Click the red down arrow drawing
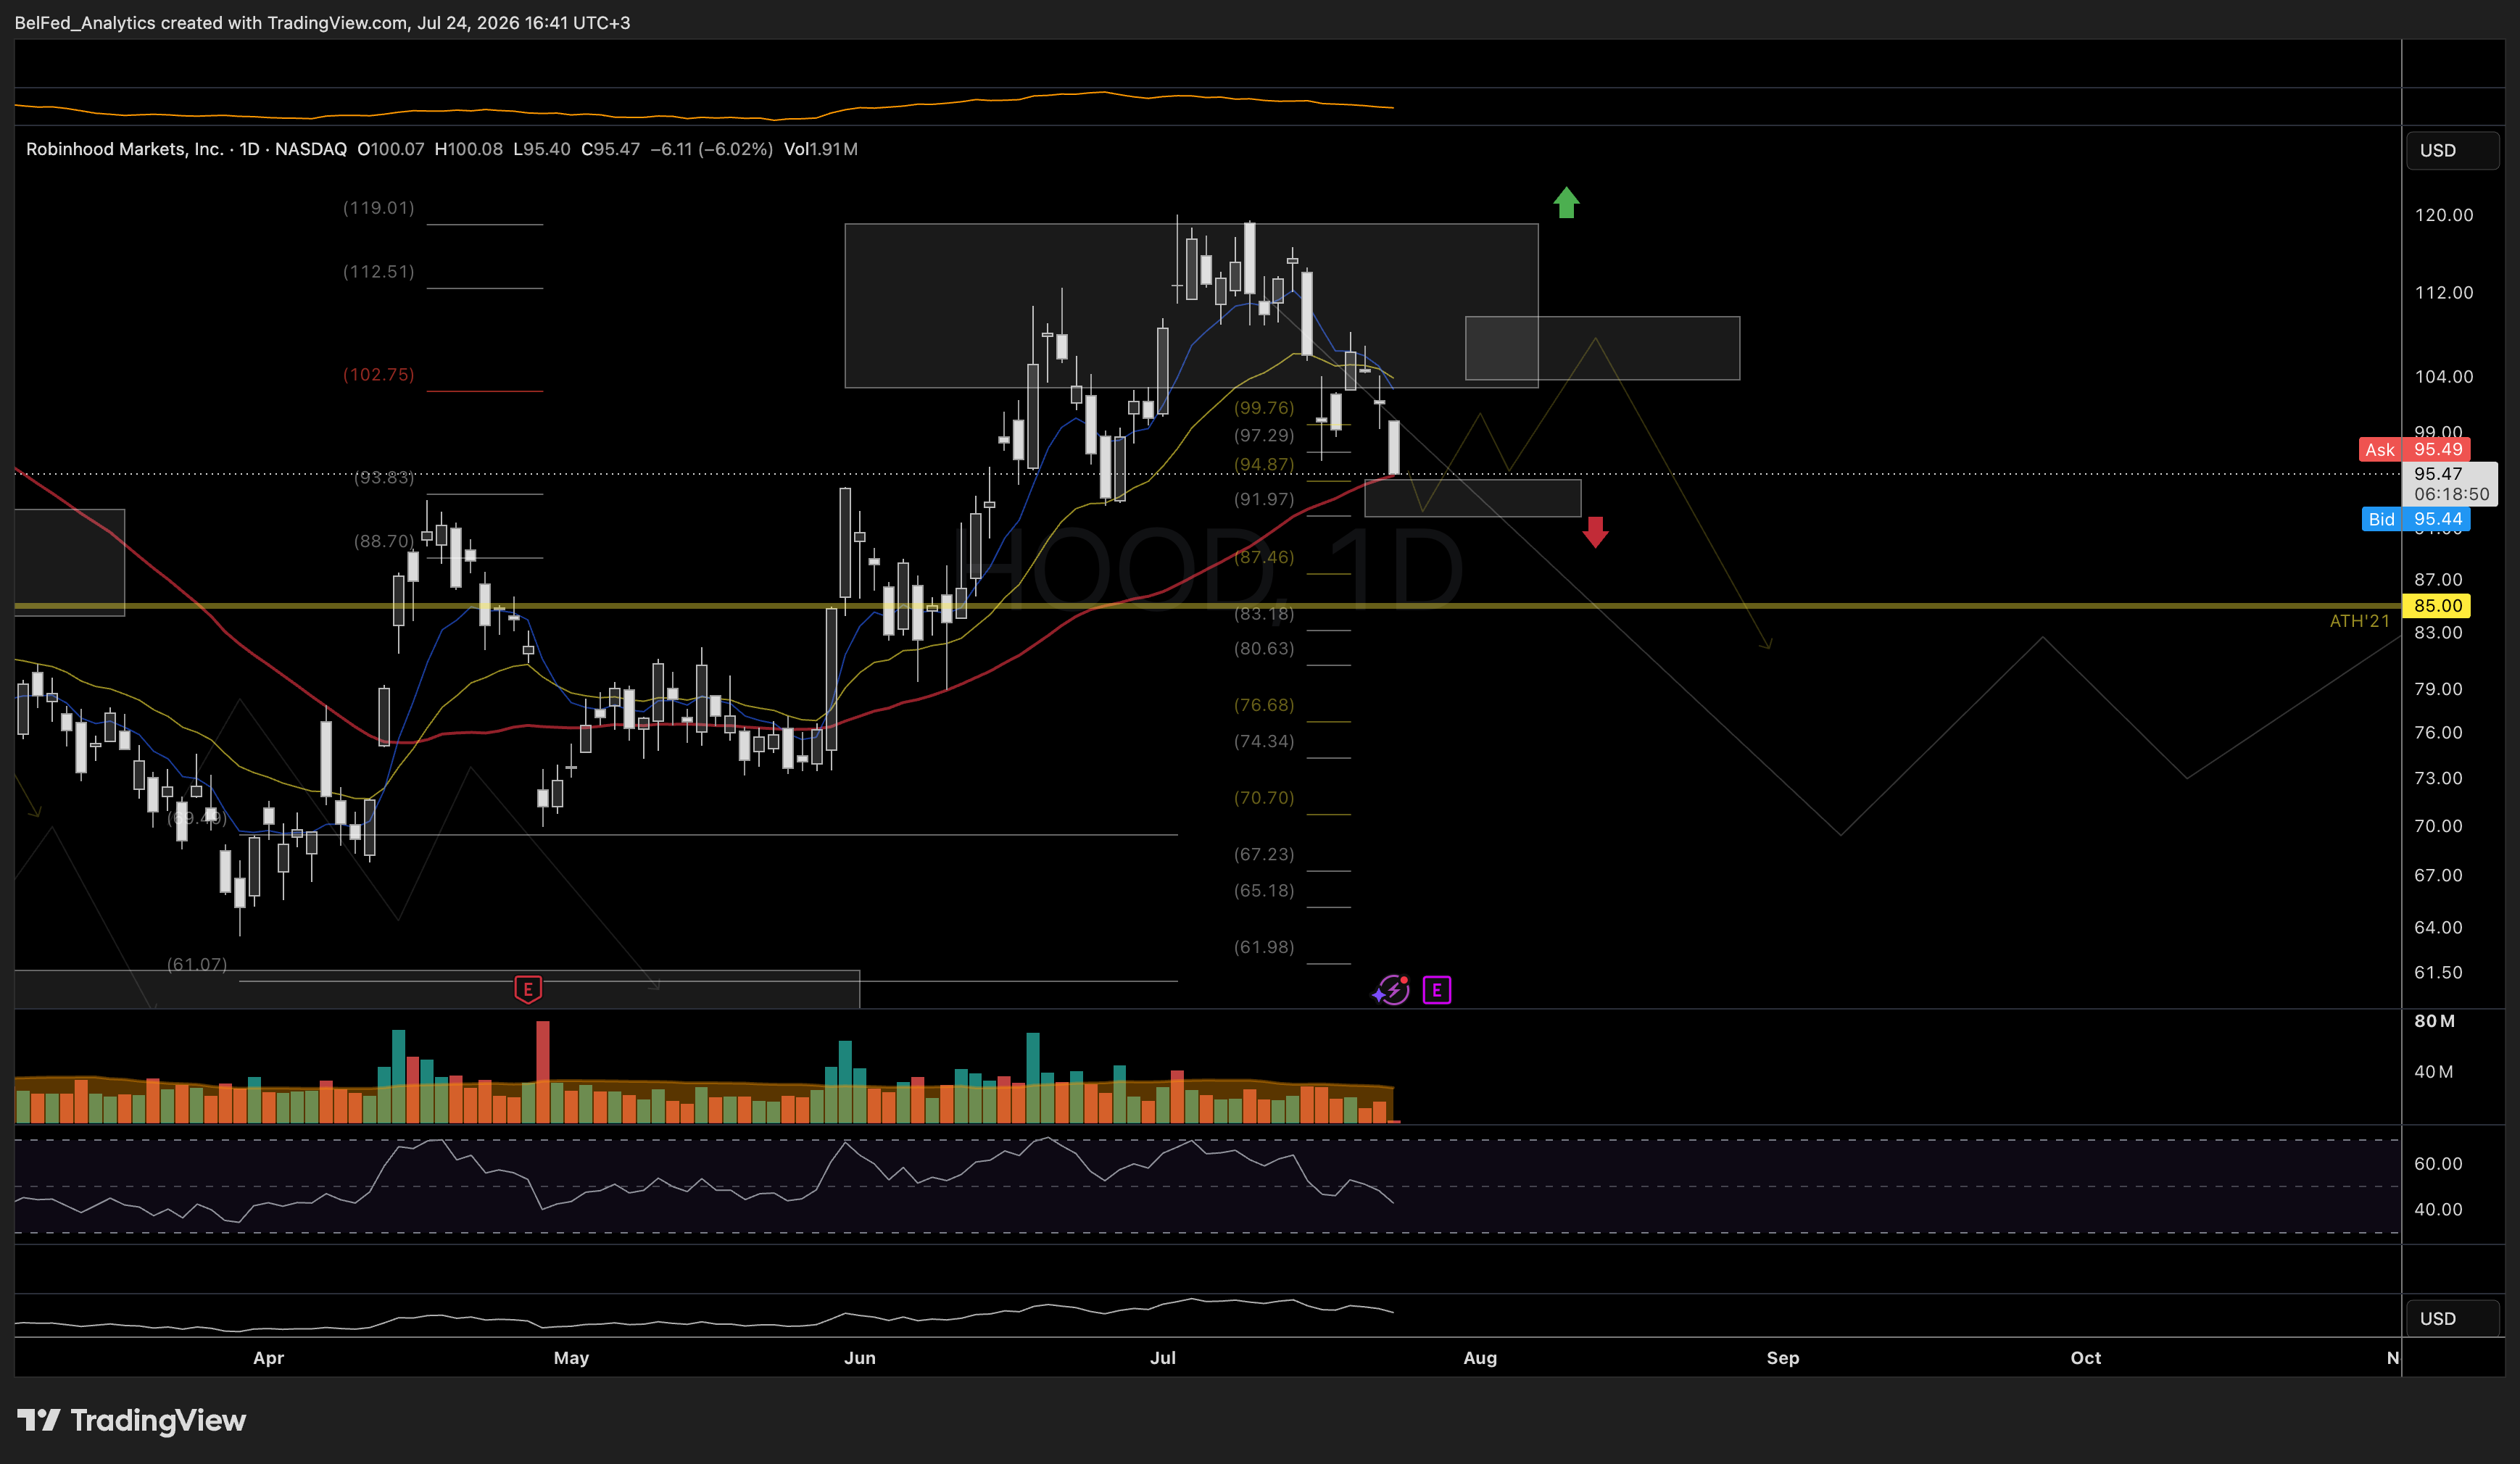 [x=1595, y=532]
